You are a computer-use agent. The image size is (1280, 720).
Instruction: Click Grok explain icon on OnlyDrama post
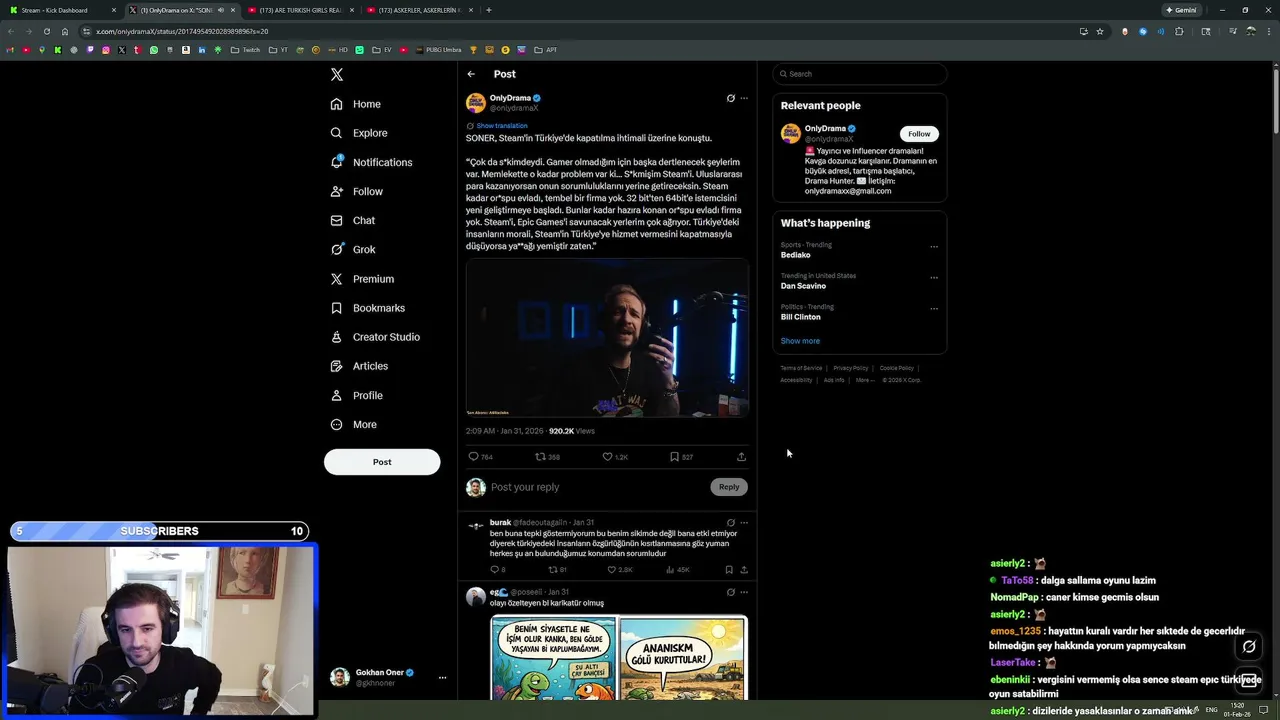(731, 98)
